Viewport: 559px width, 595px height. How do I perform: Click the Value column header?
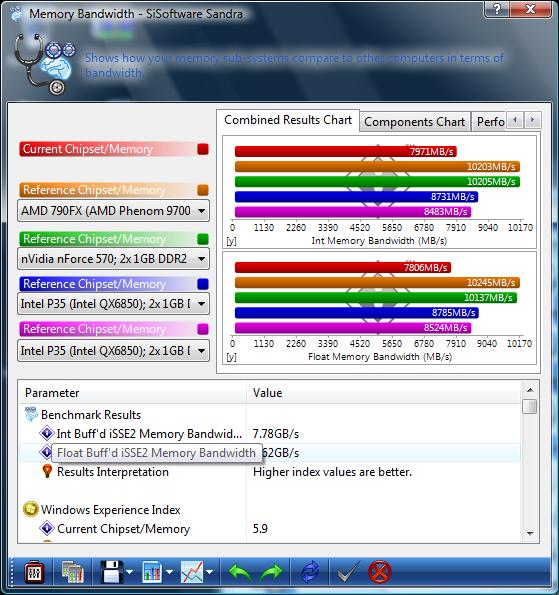pos(384,393)
